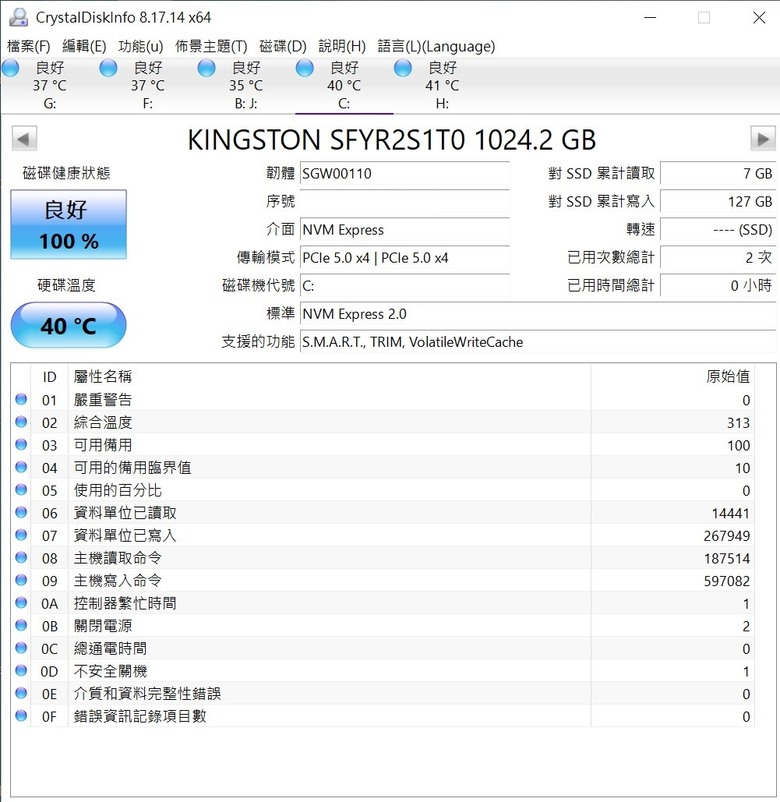The image size is (780, 802).
Task: Click the 標準 field NVM Express 2.0
Action: point(538,314)
